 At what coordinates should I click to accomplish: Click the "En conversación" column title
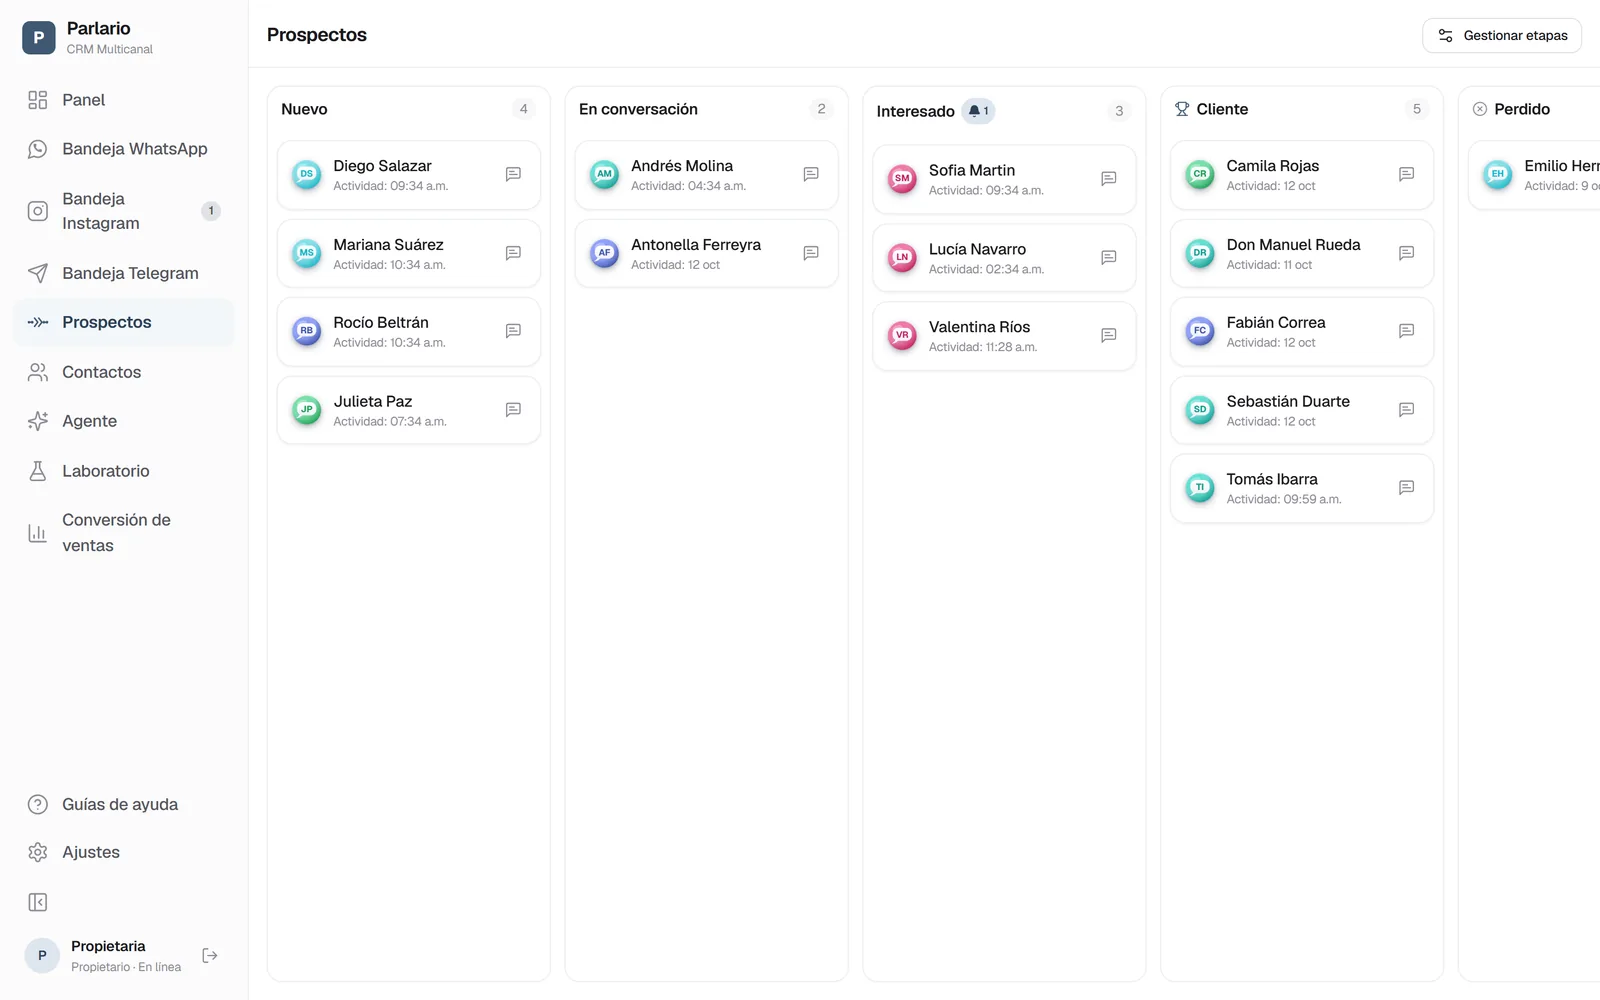click(638, 109)
